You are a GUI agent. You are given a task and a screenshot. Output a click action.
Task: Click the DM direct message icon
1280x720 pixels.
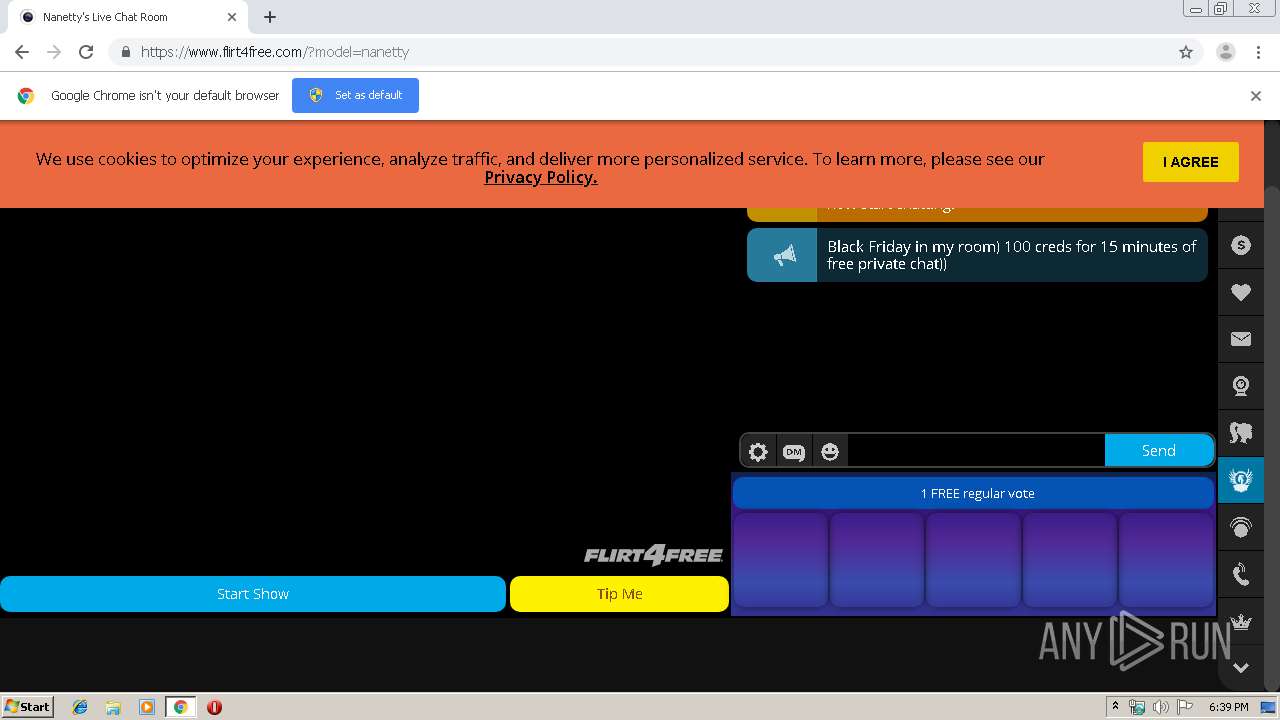(x=793, y=452)
